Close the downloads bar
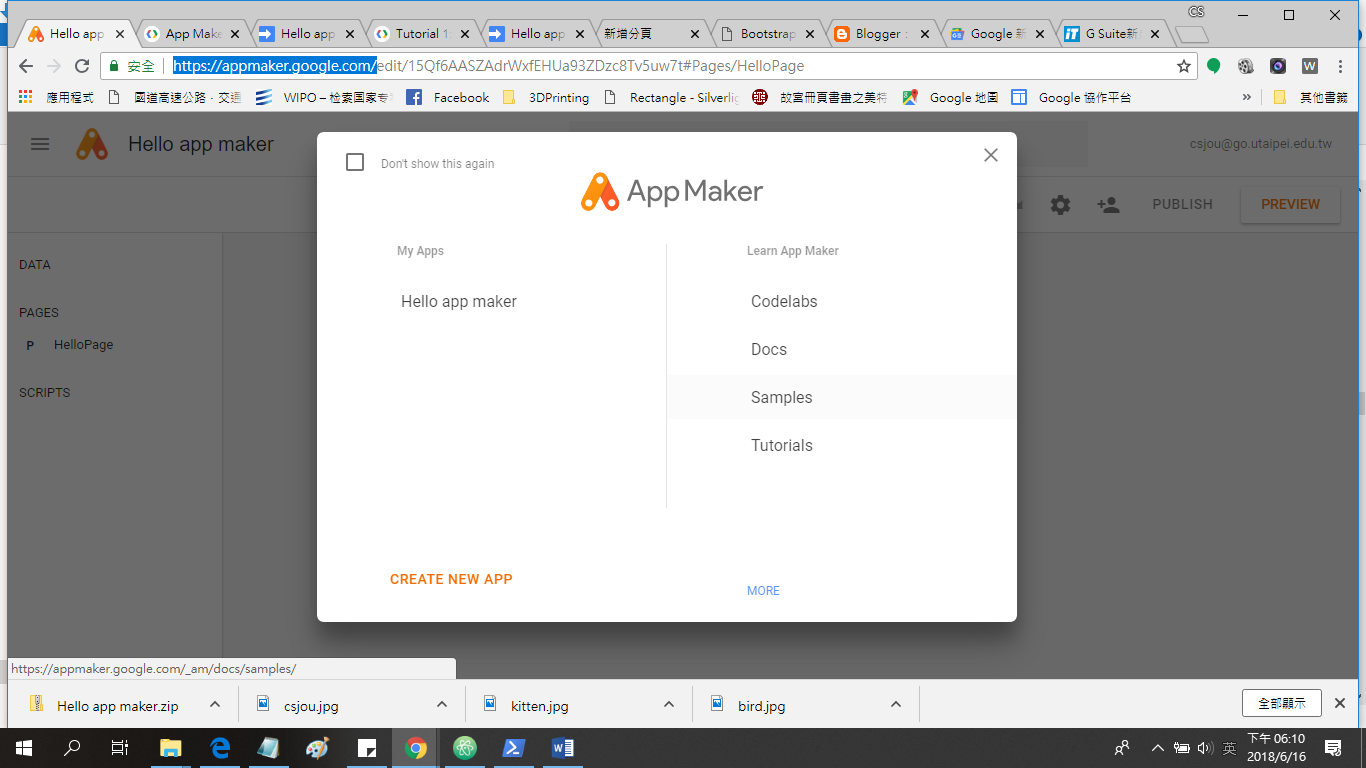The image size is (1366, 768). (x=1341, y=703)
